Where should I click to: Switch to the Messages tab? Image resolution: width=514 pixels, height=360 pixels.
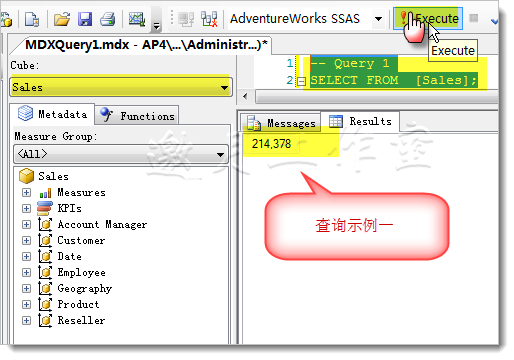(x=281, y=123)
